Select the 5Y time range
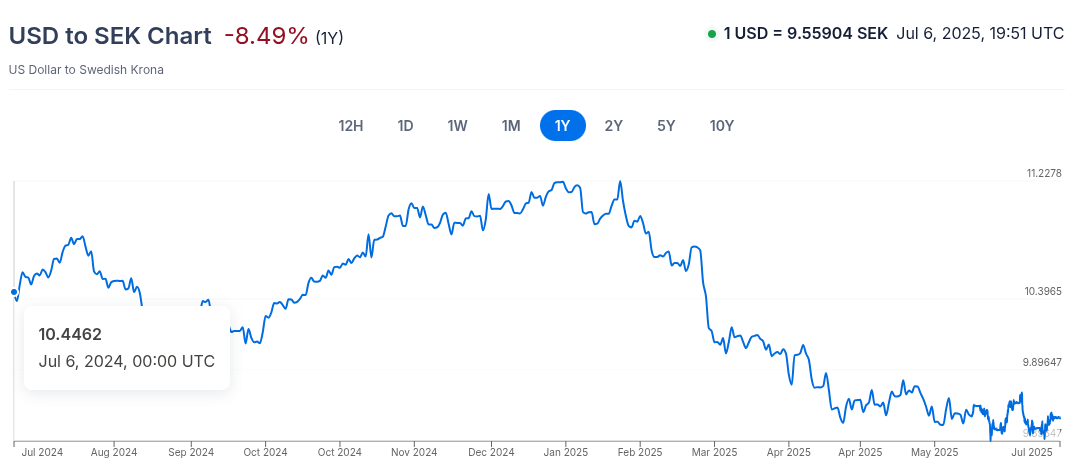The image size is (1079, 464). 666,126
